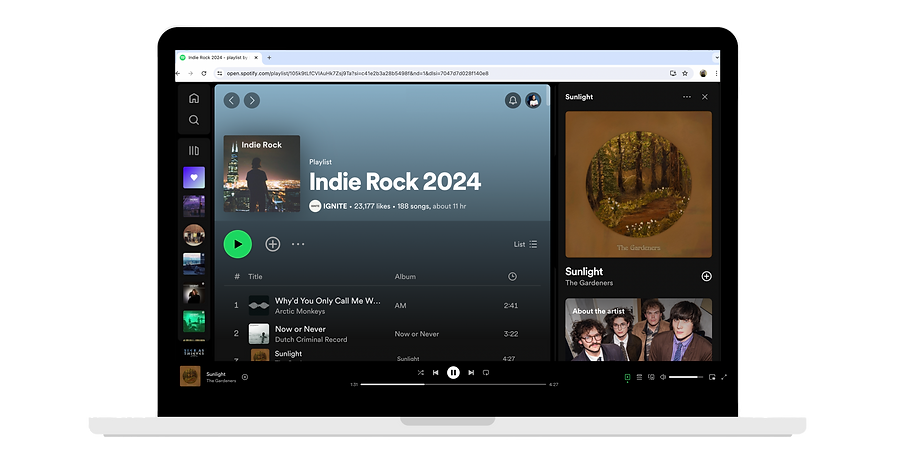This screenshot has width=903, height=452.
Task: Open Sunlight title link in side panel
Action: 584,271
